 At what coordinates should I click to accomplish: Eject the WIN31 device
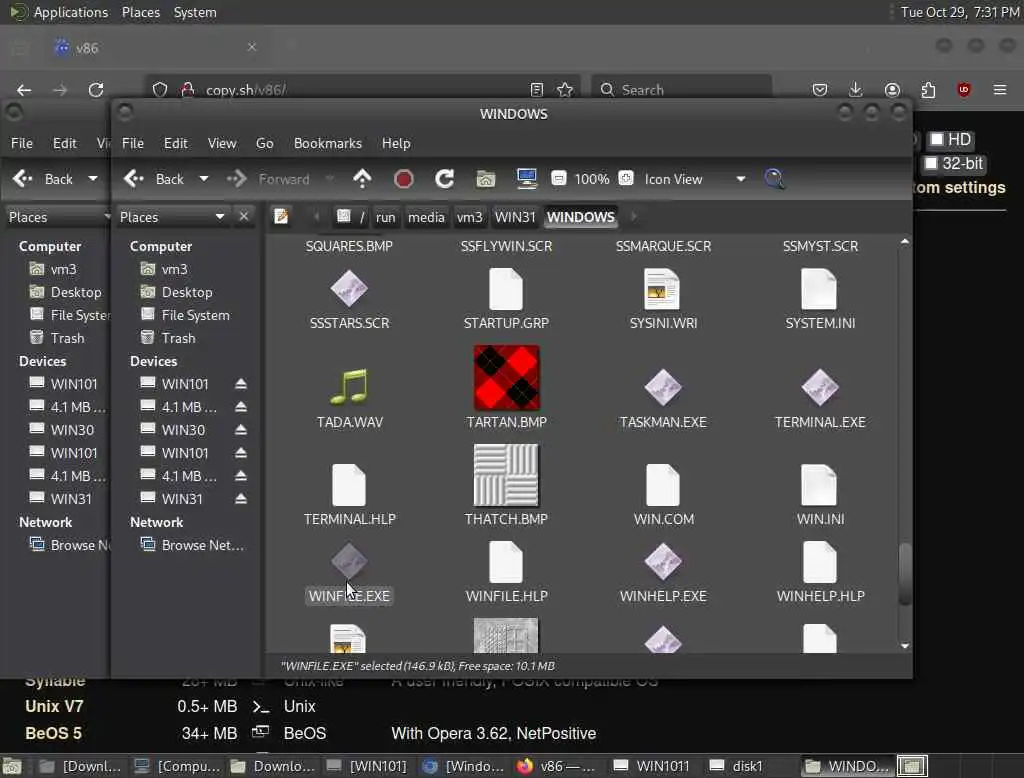coord(241,498)
